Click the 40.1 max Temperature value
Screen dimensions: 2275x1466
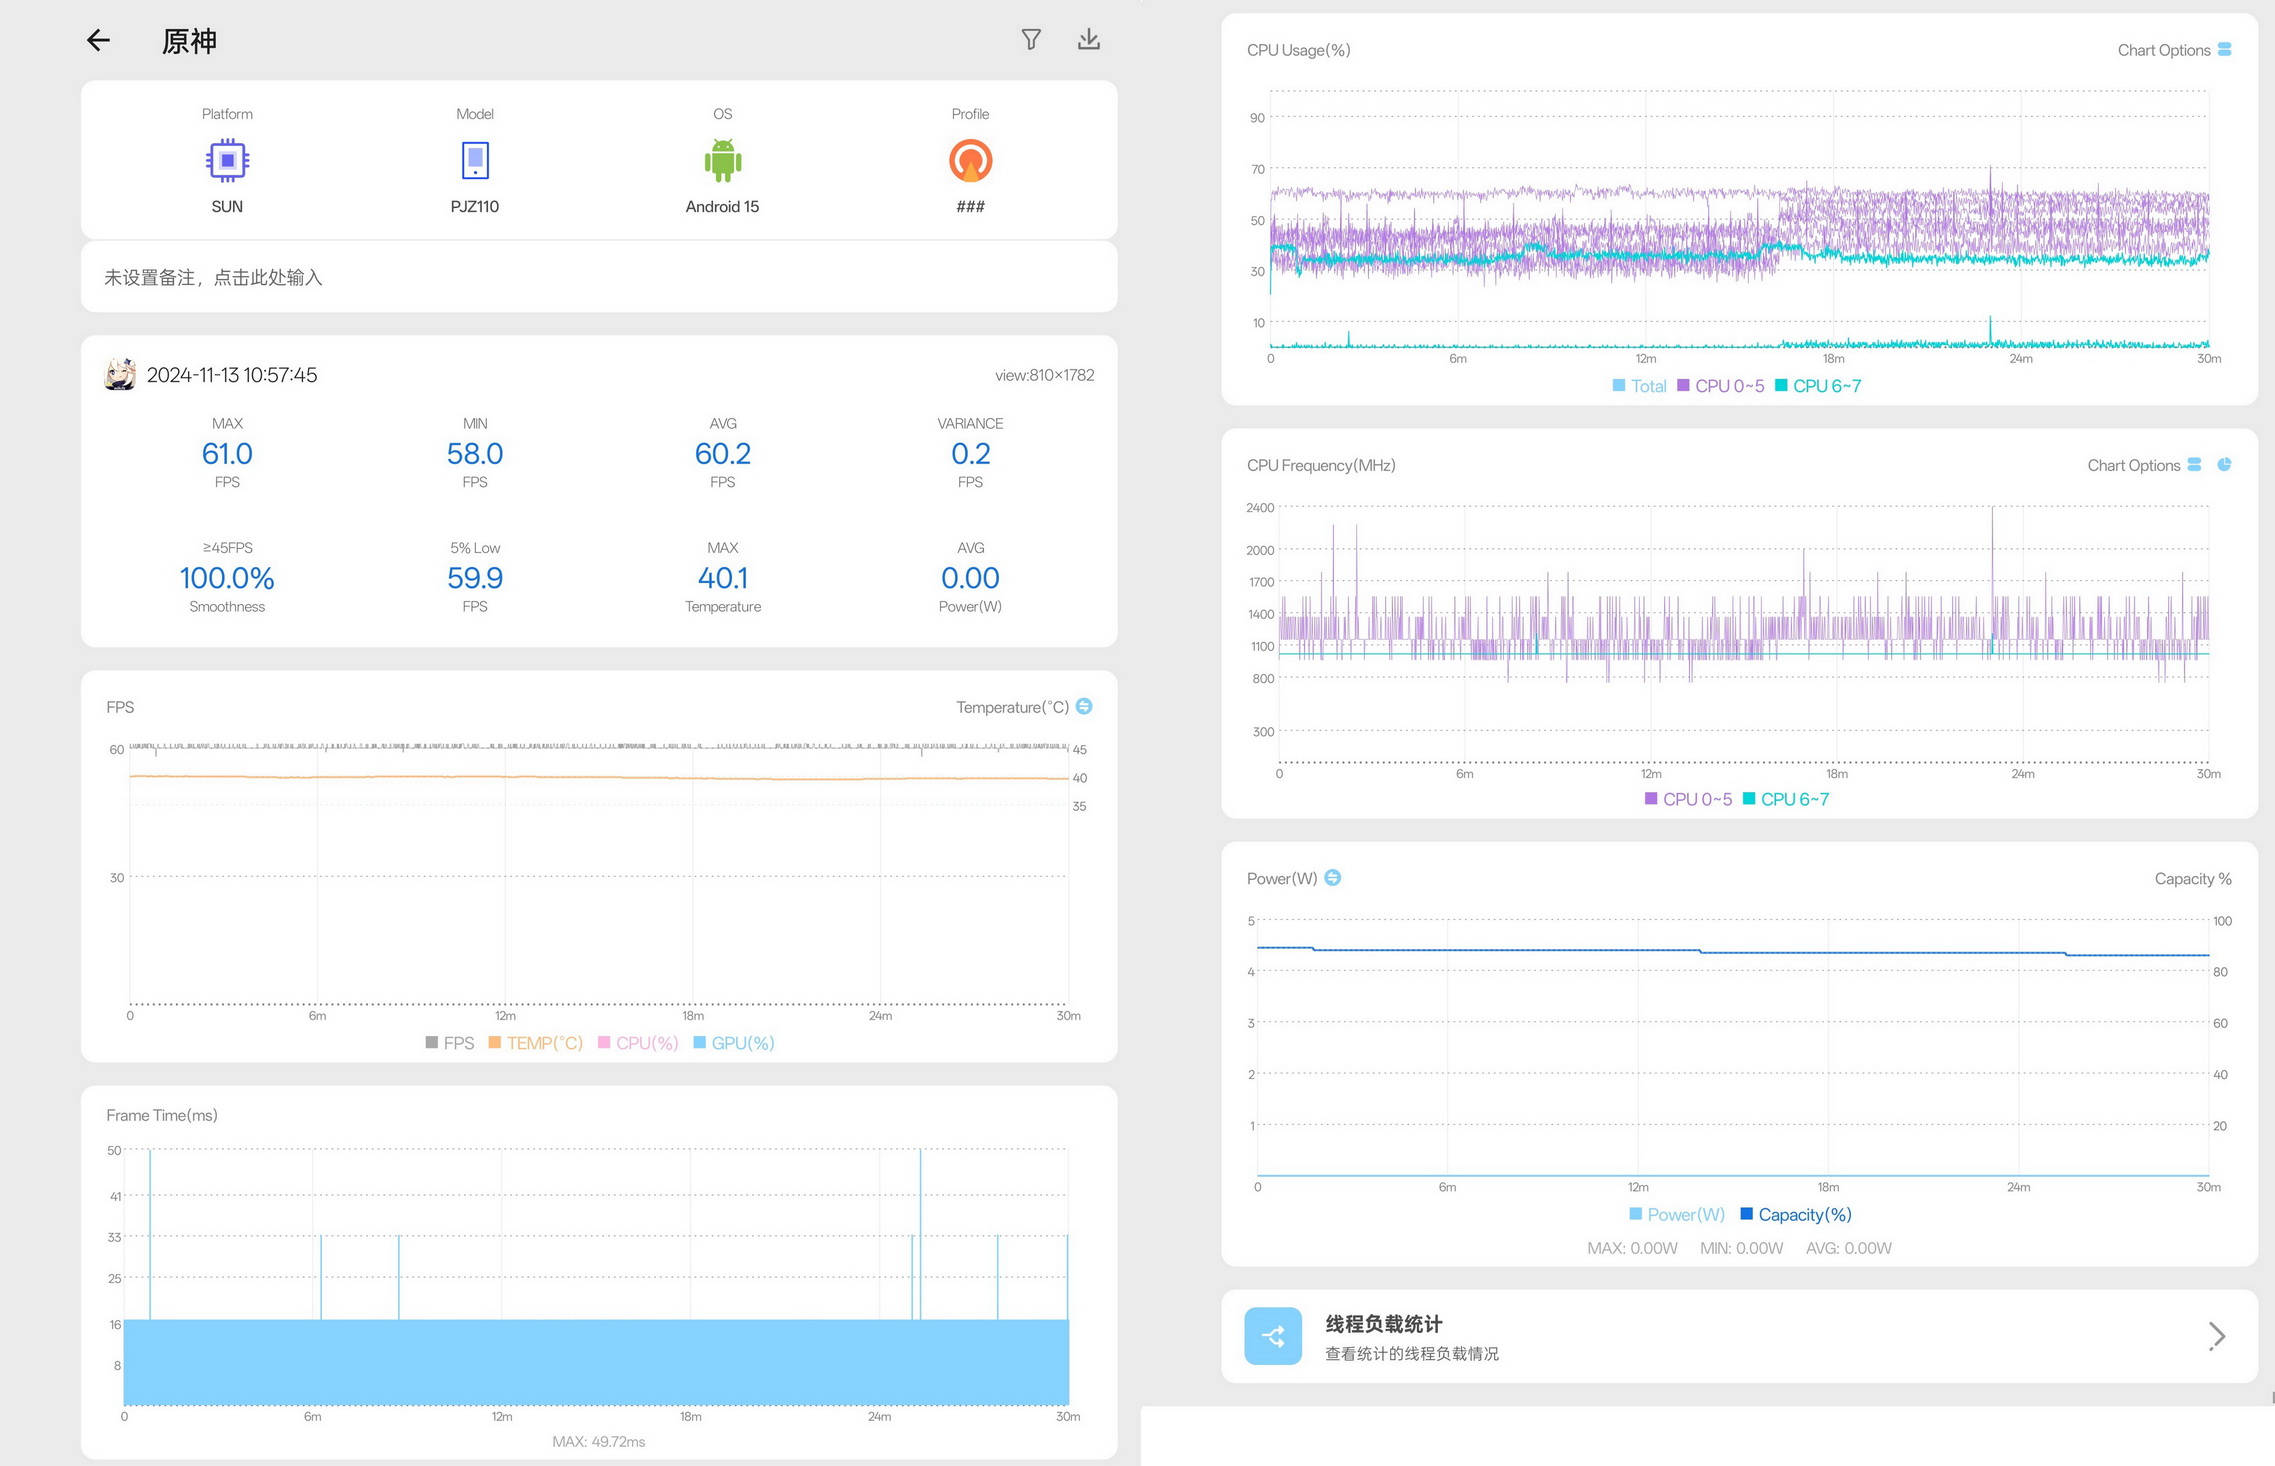(x=722, y=578)
